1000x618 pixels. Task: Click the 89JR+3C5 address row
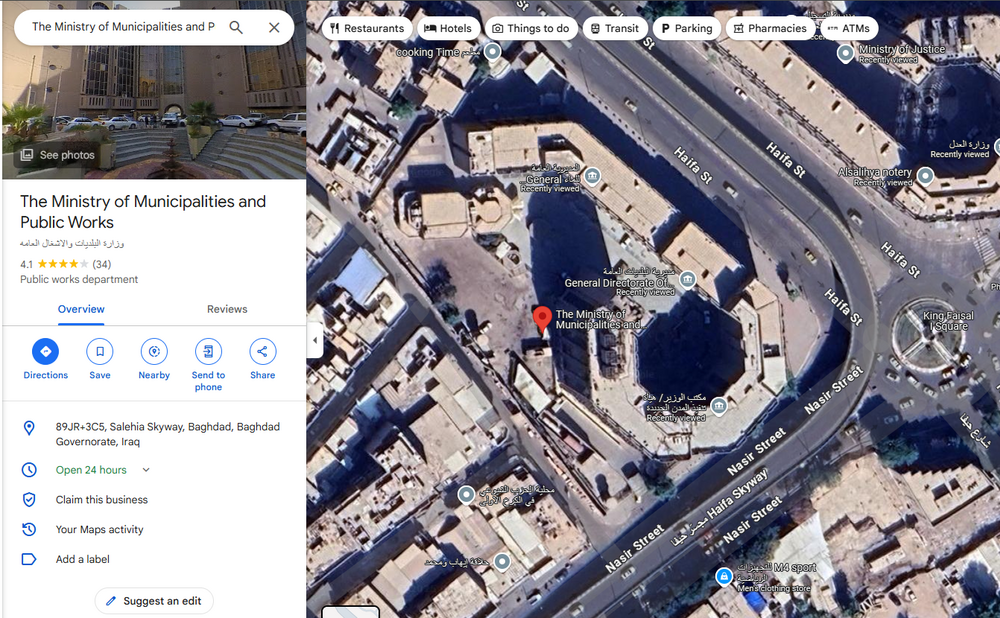coord(154,434)
